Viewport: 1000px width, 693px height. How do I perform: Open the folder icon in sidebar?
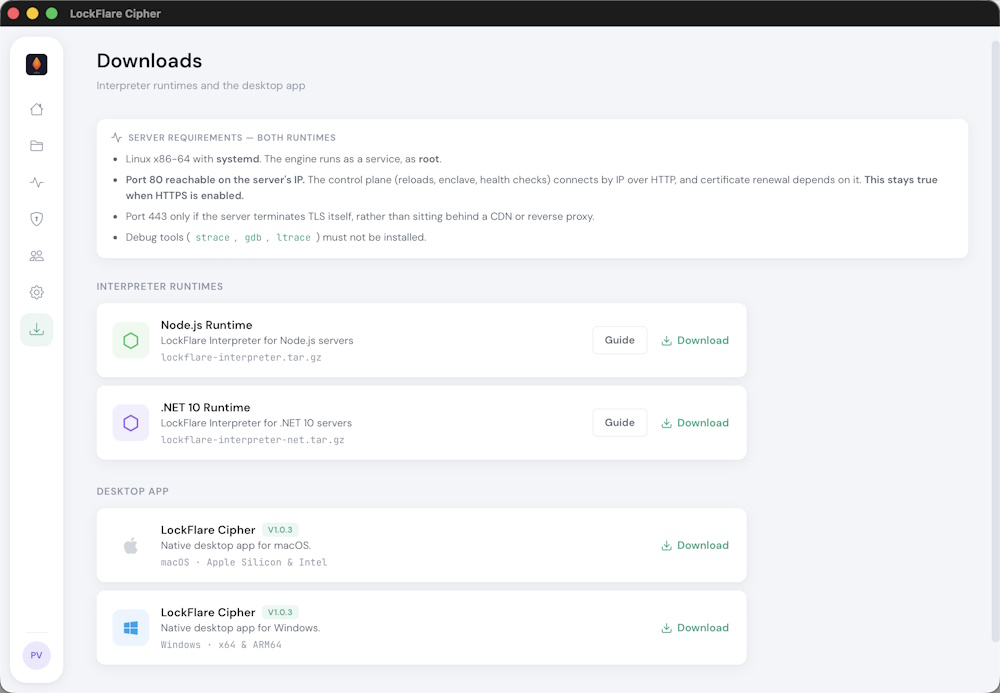point(36,146)
